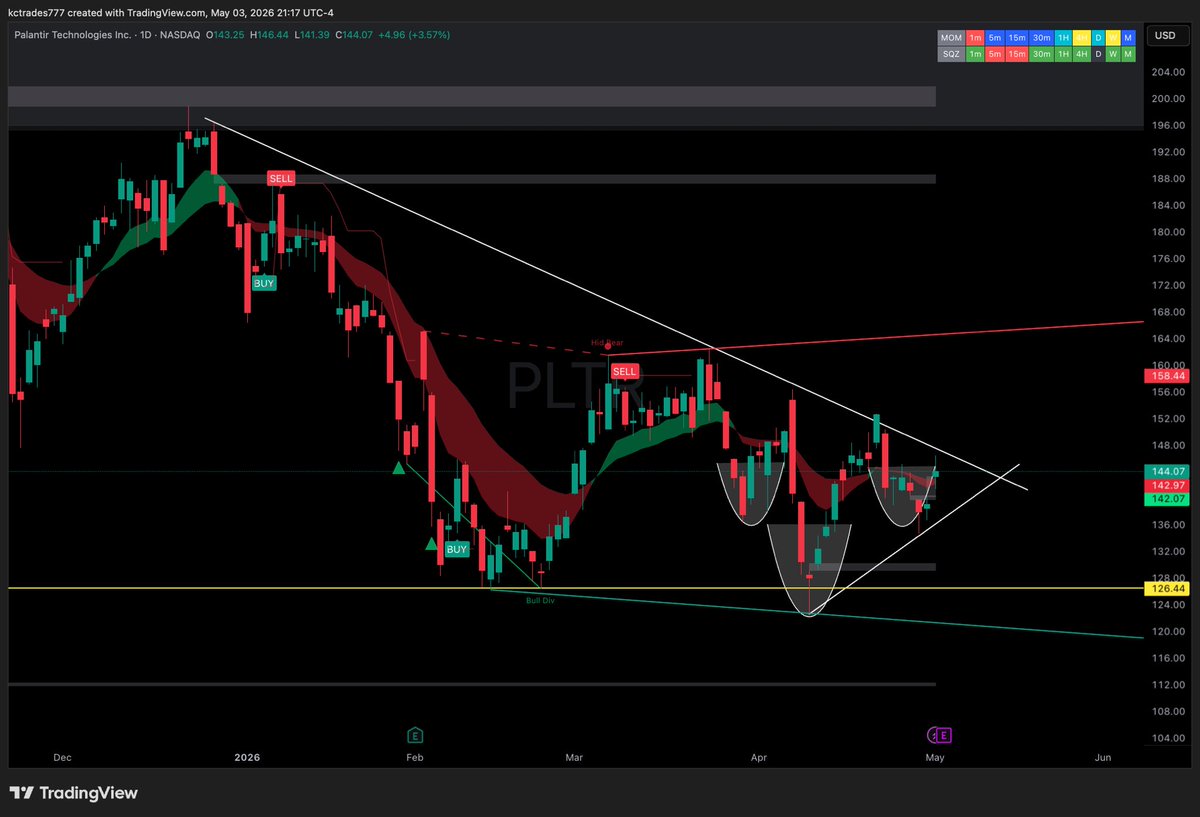
Task: Click the dark D cell in SQZ row
Action: [1098, 54]
